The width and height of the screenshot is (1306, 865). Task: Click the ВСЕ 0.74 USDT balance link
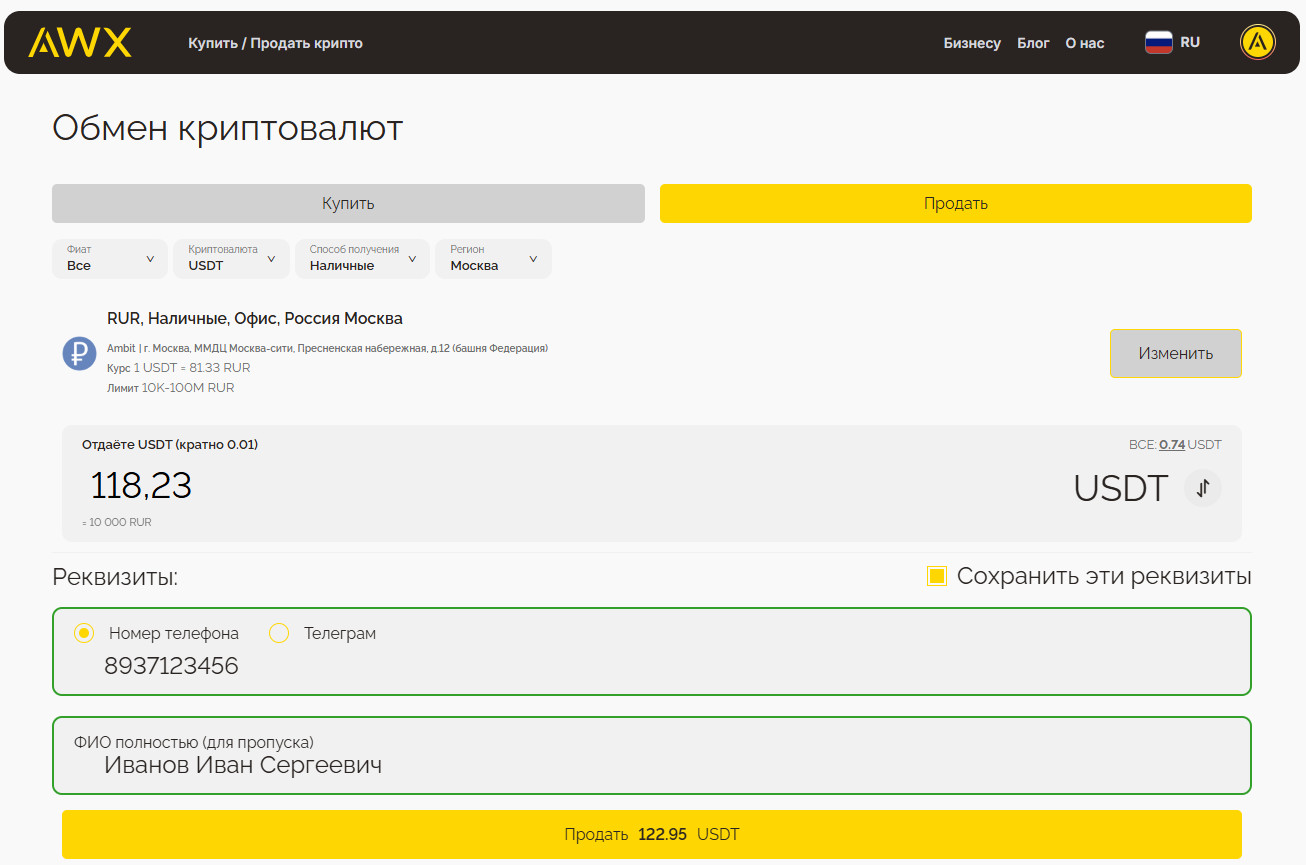click(x=1172, y=445)
